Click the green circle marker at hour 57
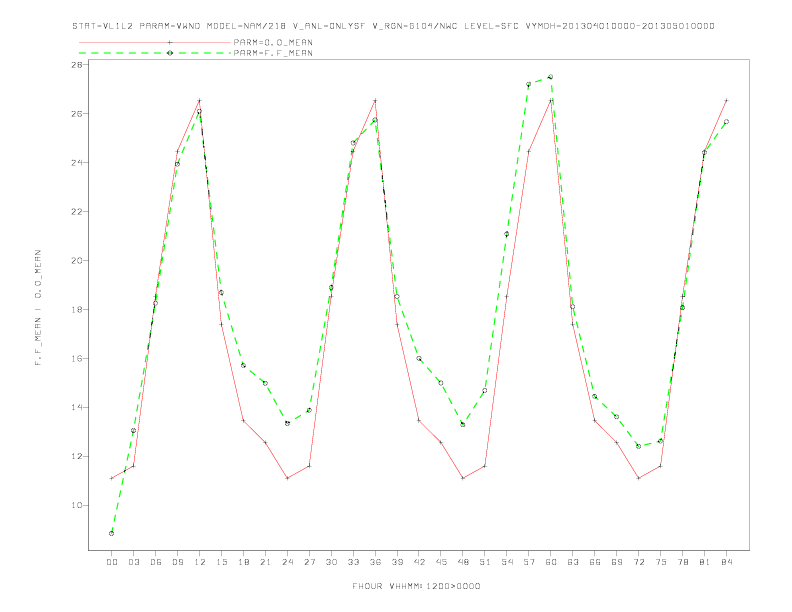Viewport: 792px width, 612px height. coord(529,84)
